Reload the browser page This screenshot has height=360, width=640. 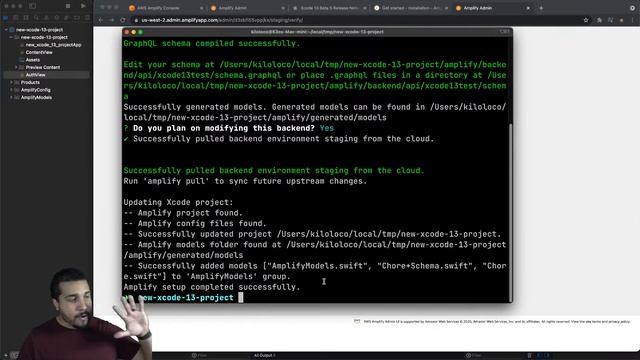coord(122,20)
